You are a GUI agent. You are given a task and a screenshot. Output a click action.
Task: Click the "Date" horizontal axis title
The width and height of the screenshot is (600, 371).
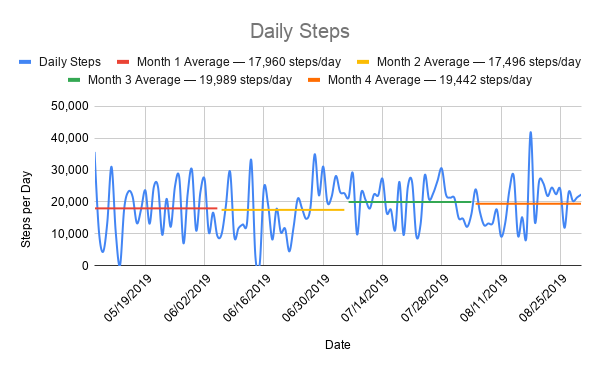pyautogui.click(x=338, y=345)
